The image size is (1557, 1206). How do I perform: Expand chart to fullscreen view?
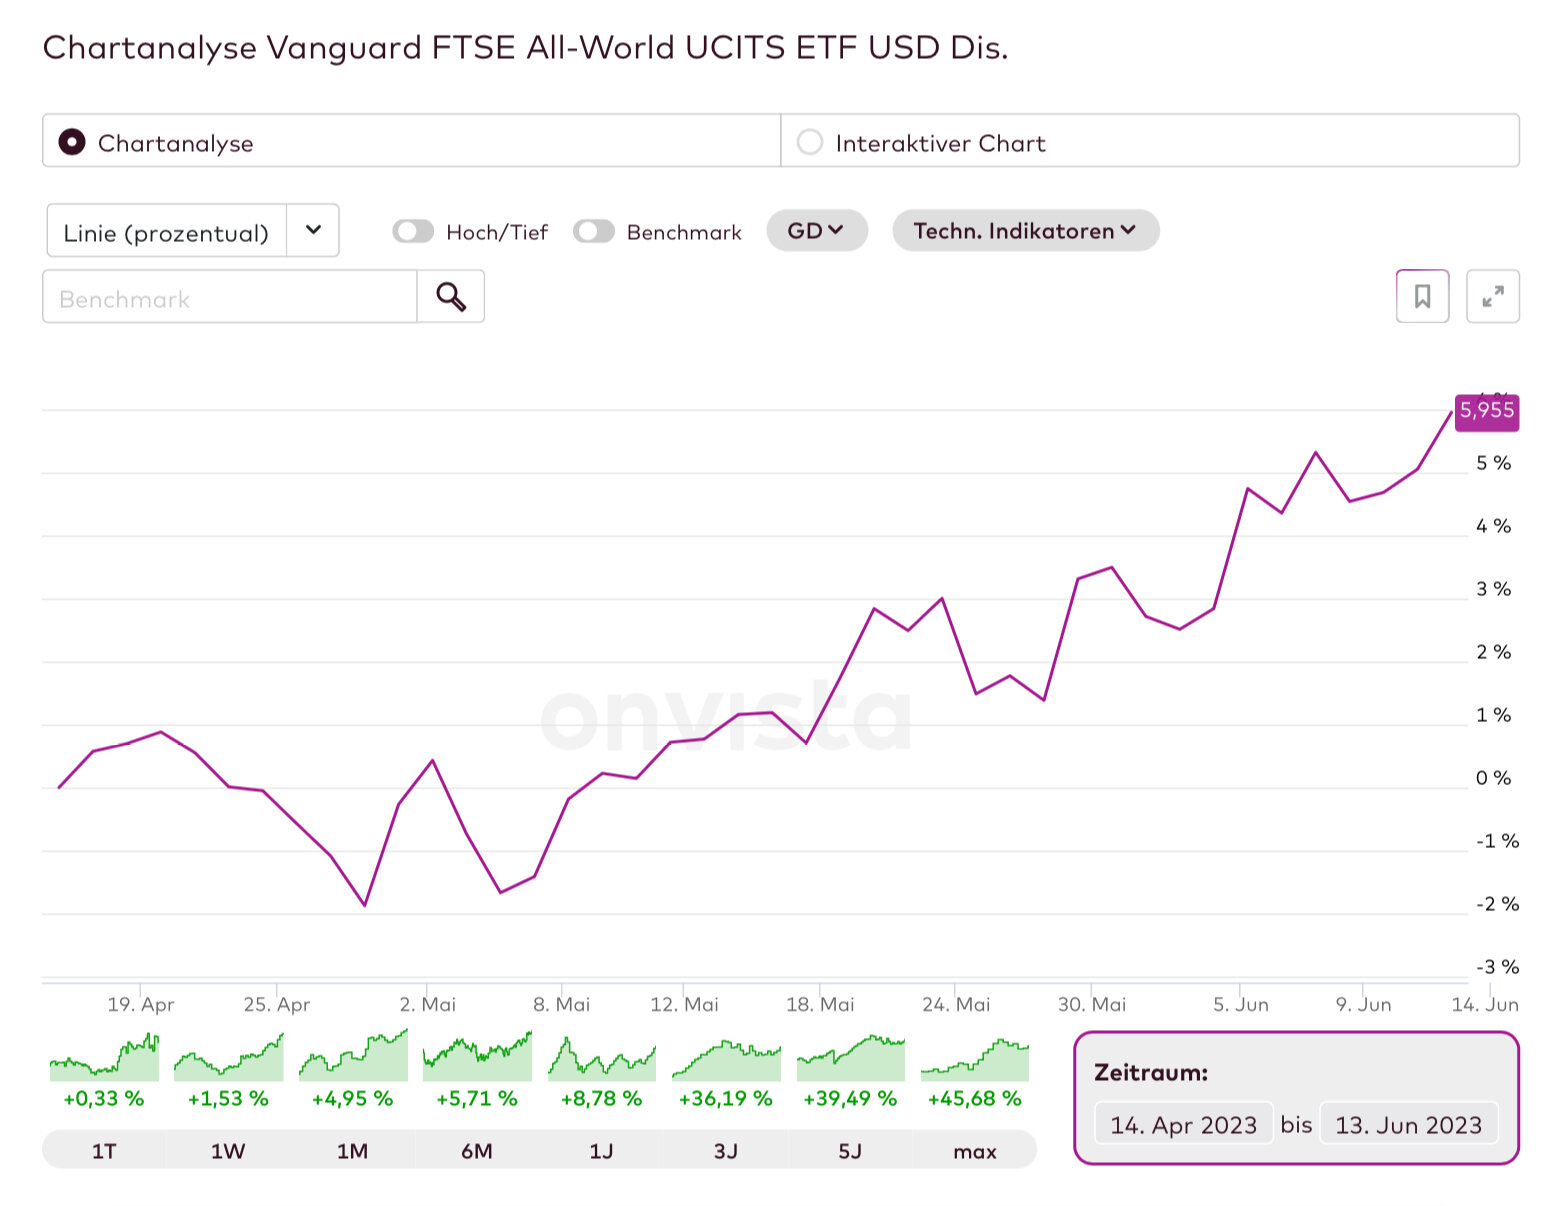click(1492, 297)
